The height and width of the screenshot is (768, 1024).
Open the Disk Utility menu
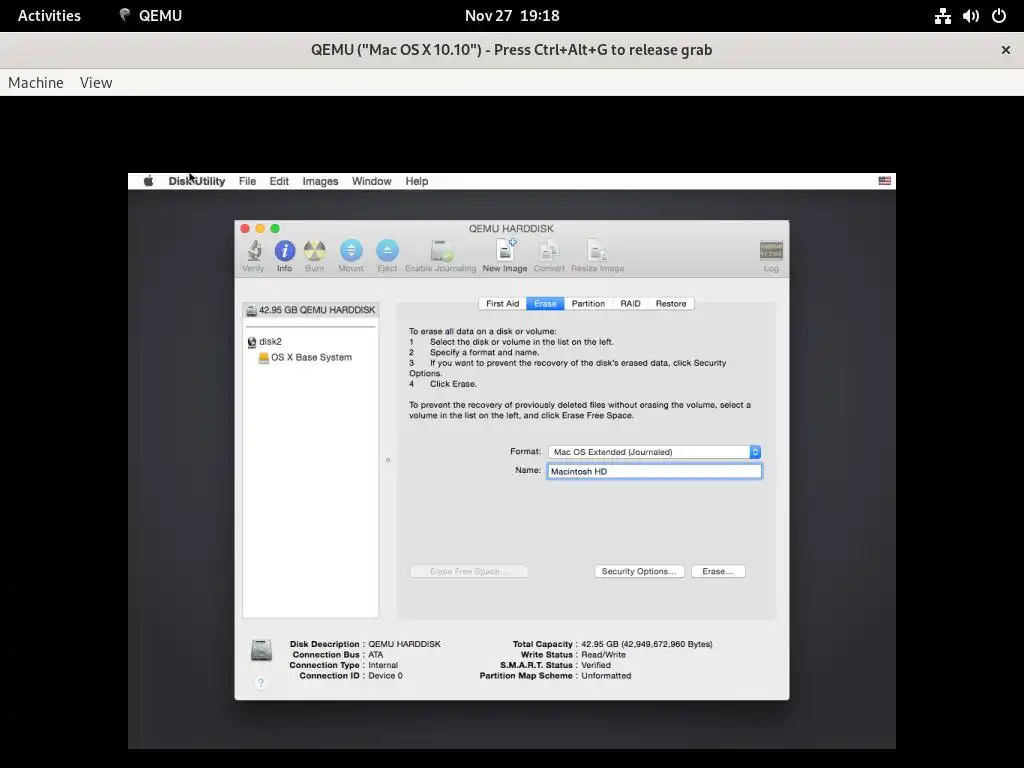[197, 182]
